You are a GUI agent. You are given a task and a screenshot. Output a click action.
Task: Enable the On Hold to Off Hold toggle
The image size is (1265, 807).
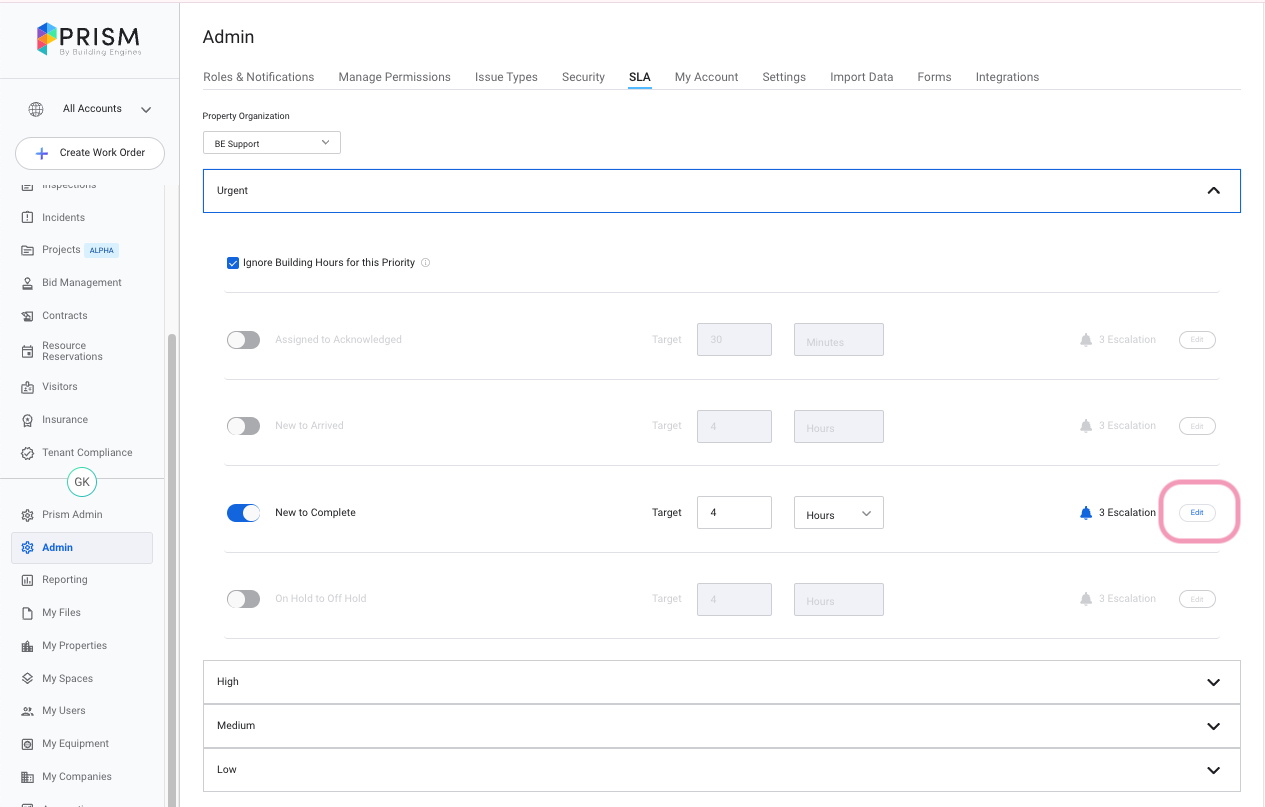pyautogui.click(x=243, y=599)
